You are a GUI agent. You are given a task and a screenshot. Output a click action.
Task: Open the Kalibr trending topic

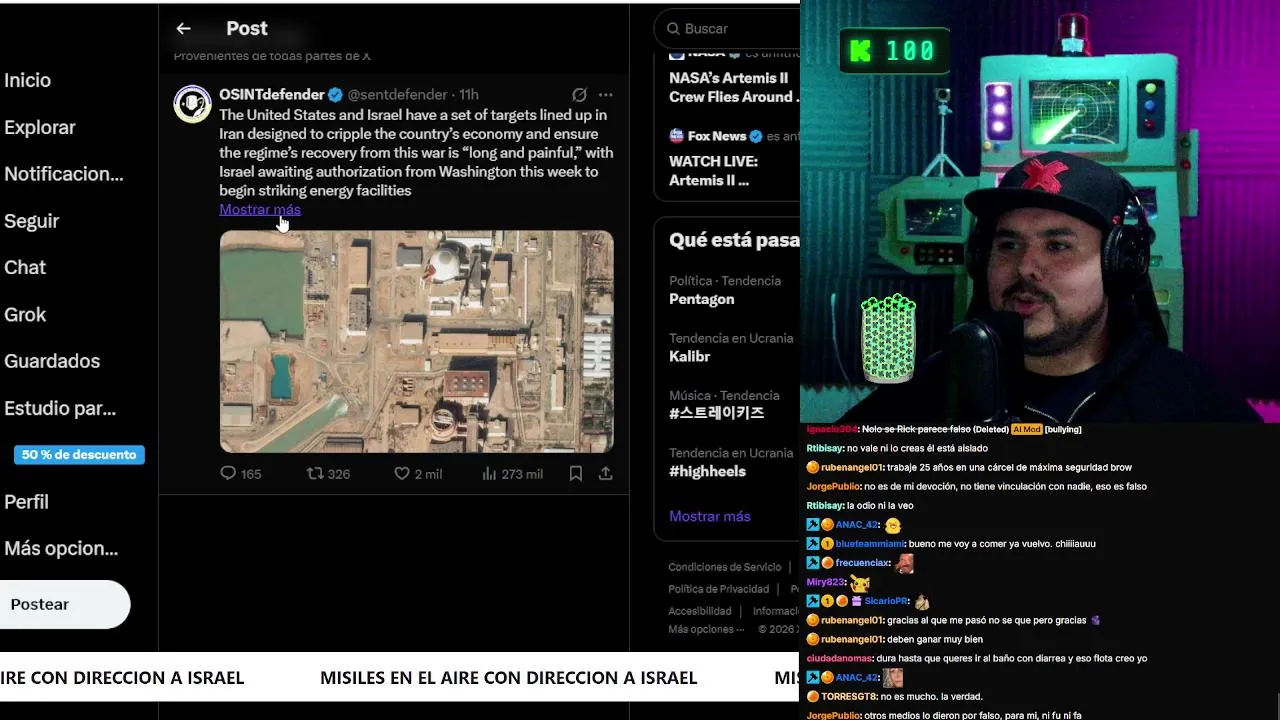(689, 356)
